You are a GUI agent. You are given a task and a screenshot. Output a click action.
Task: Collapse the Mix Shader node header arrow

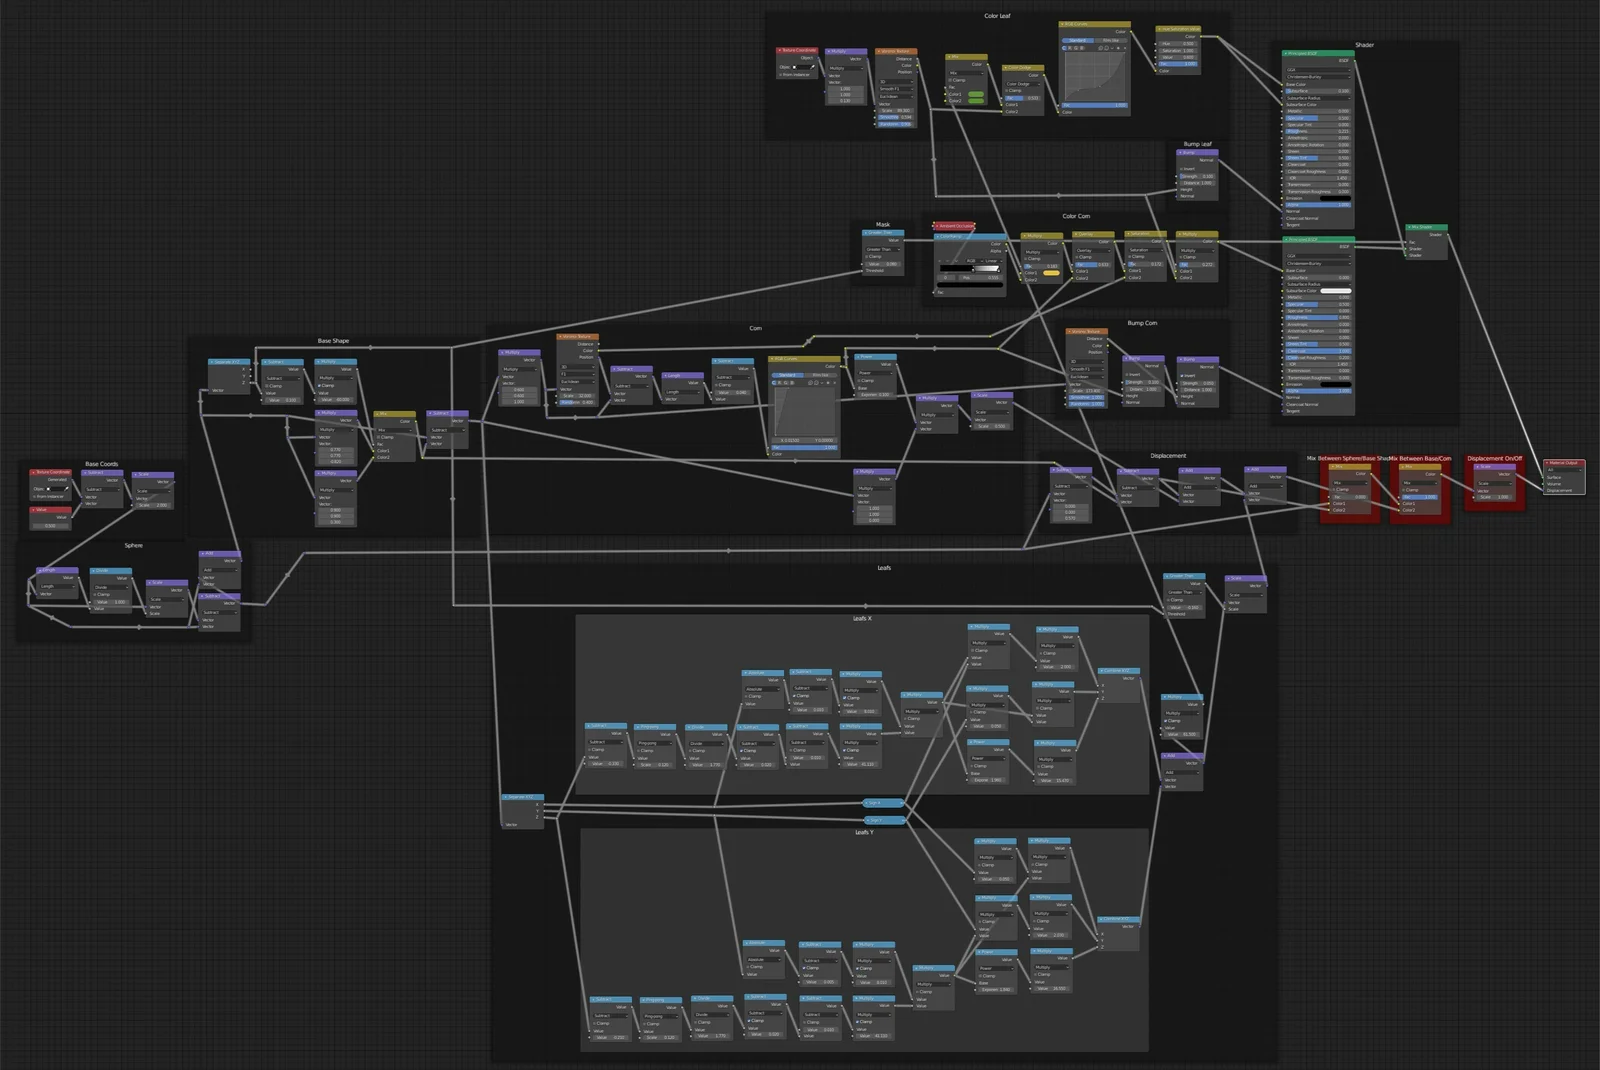pyautogui.click(x=1409, y=227)
